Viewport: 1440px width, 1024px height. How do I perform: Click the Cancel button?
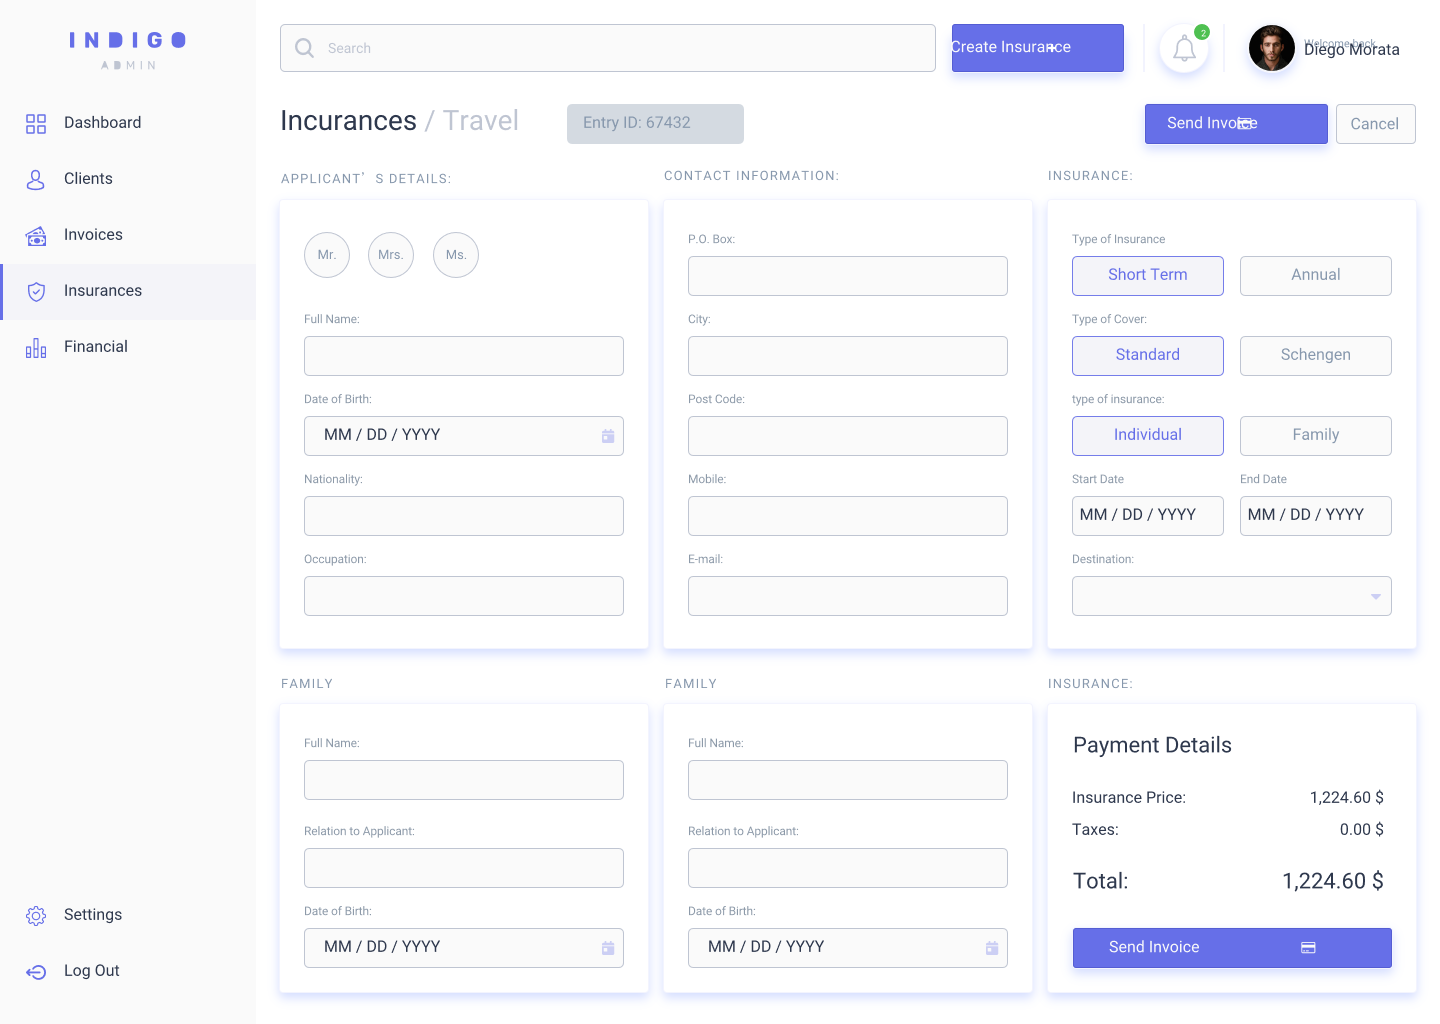[1376, 124]
